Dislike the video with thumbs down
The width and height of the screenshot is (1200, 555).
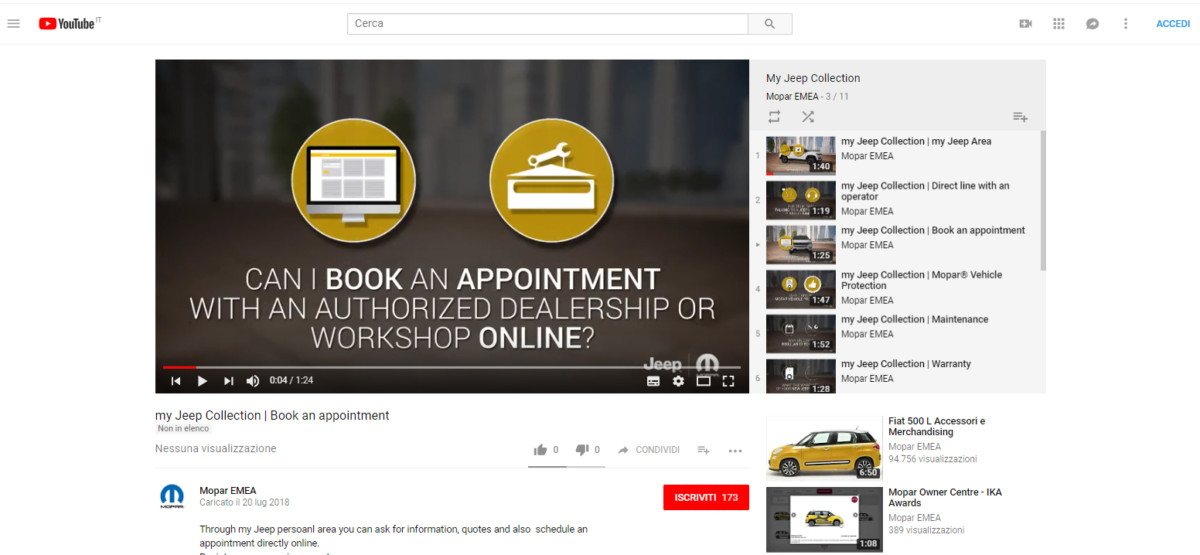(x=582, y=450)
